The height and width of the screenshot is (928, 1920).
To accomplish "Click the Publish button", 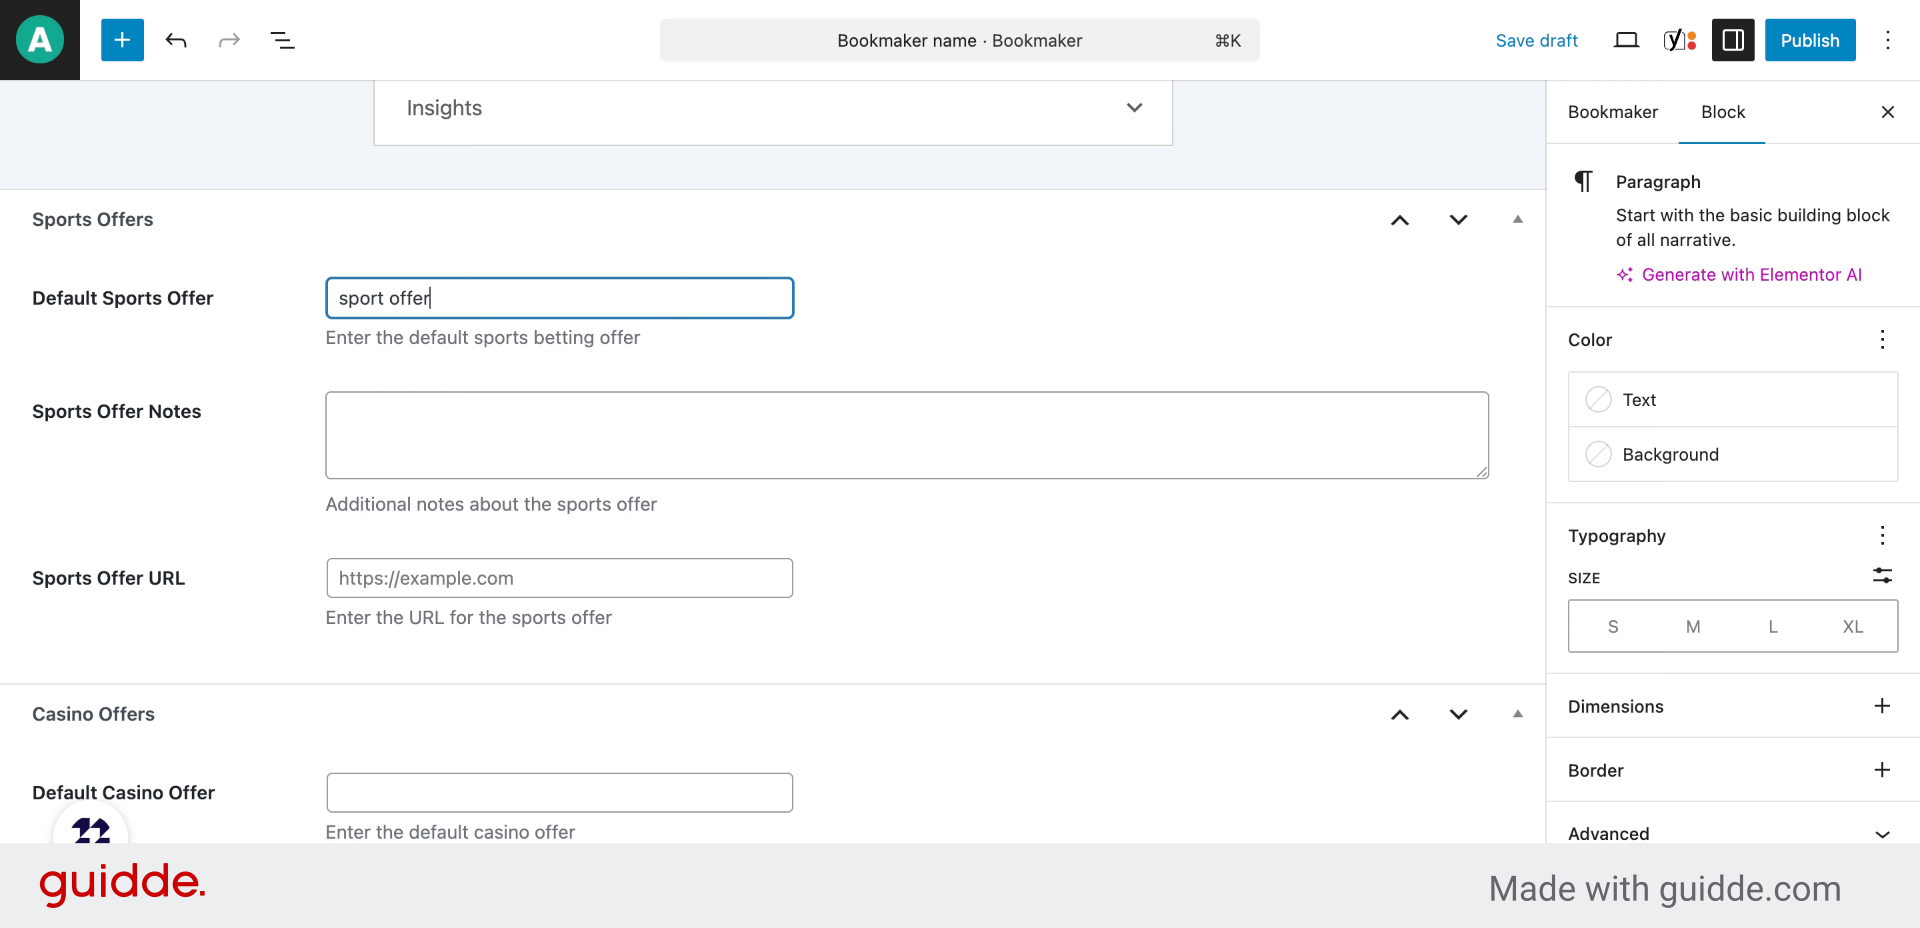I will click(1809, 40).
